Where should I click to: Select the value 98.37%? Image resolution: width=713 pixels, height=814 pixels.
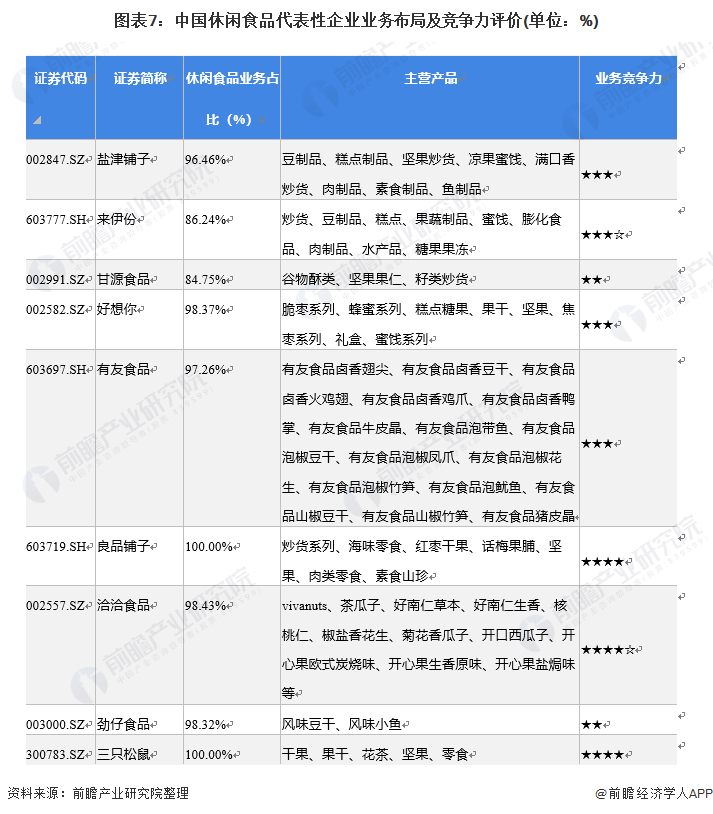point(206,310)
